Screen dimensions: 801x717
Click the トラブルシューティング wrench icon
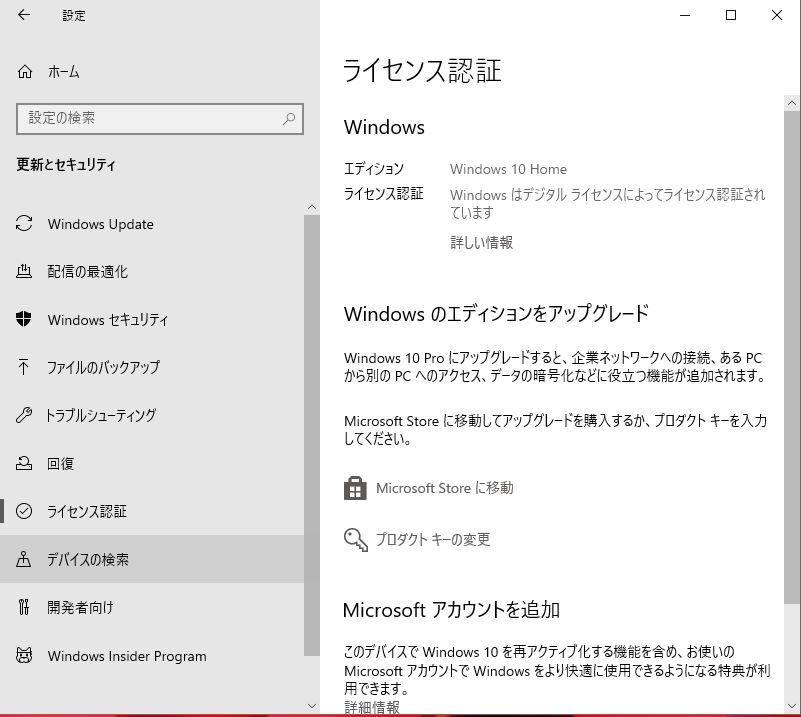(23, 415)
